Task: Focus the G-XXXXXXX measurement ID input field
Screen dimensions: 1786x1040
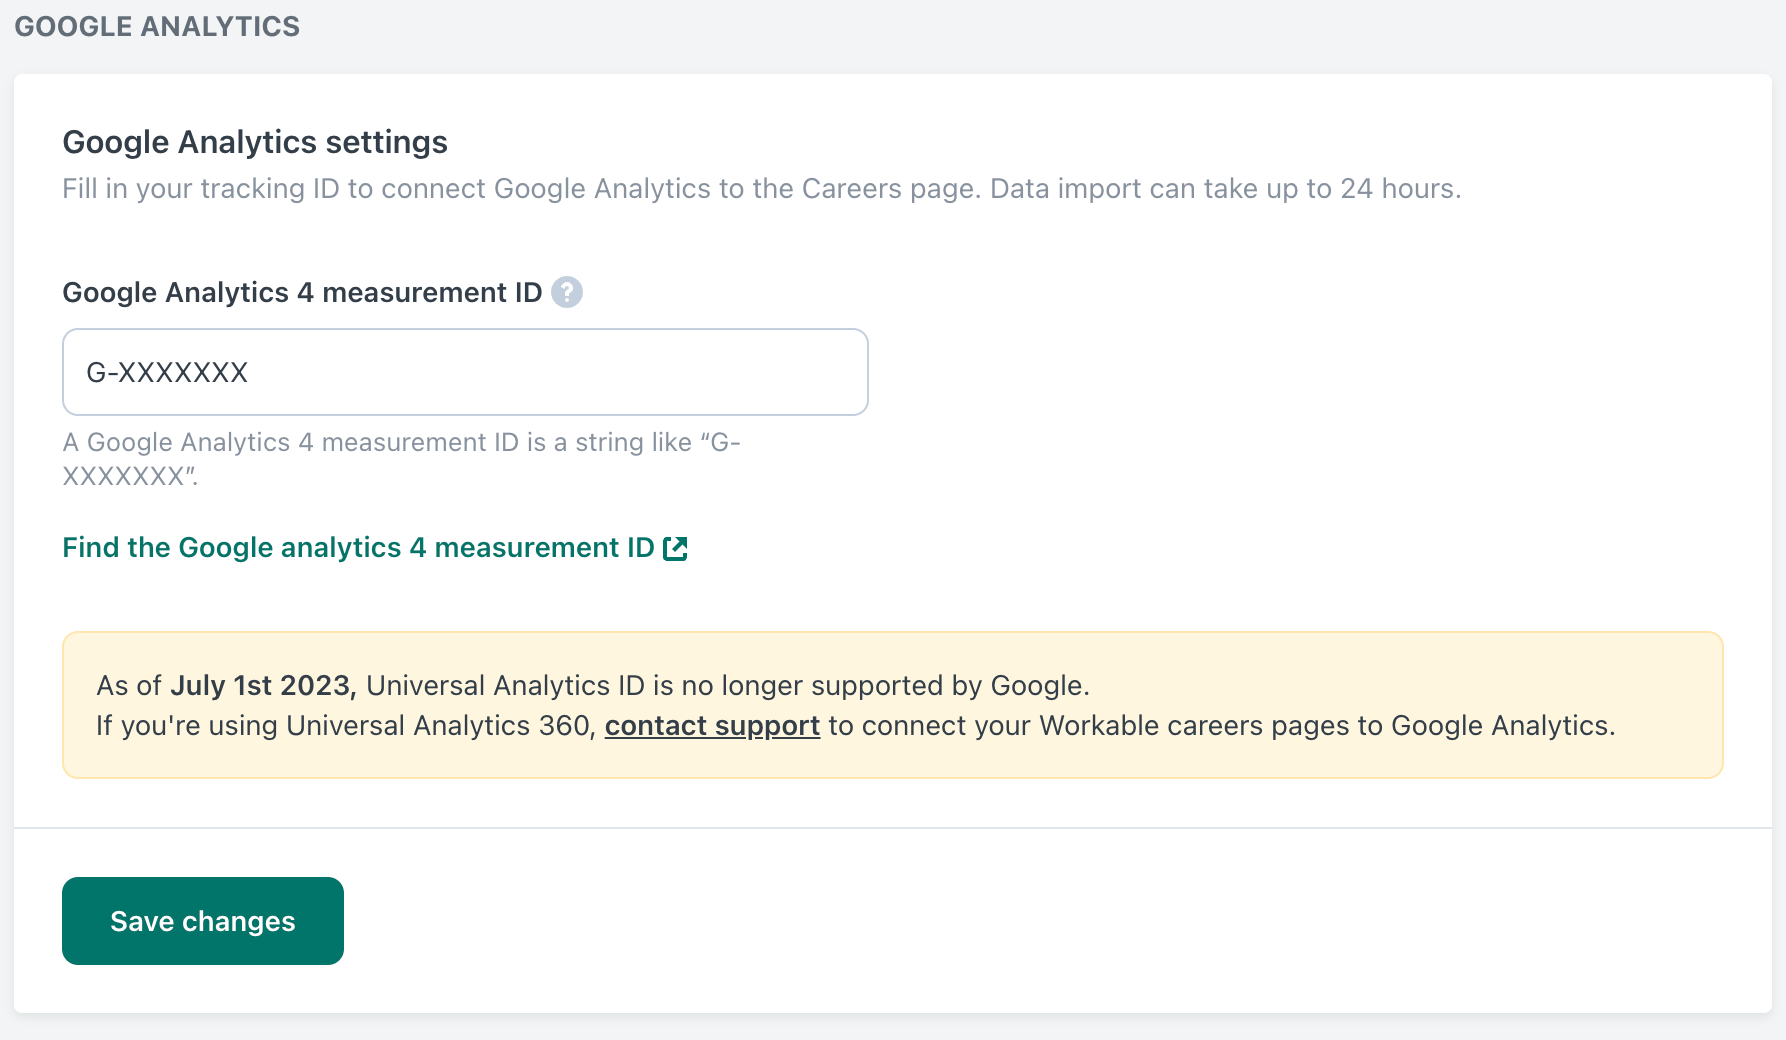Action: coord(465,372)
